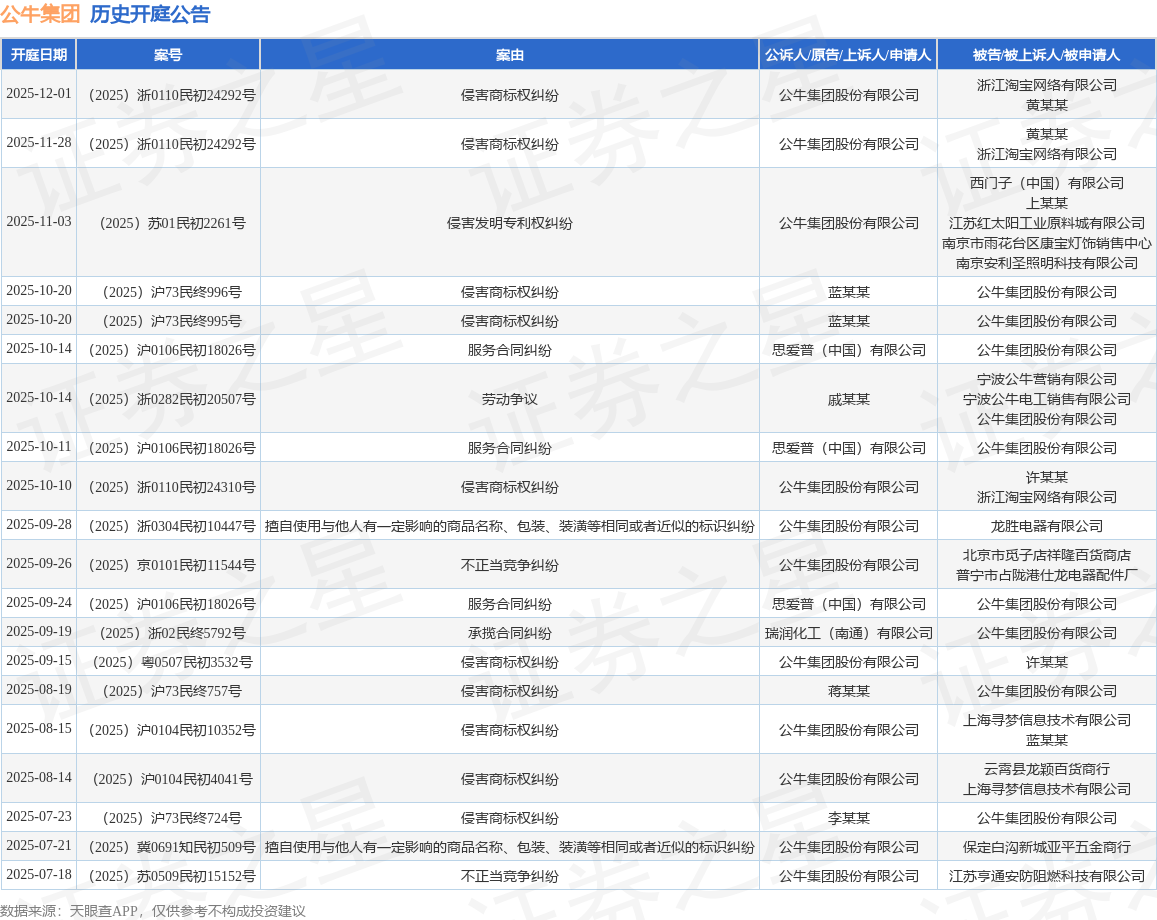This screenshot has width=1157, height=920.
Task: Click the 案由 column header
Action: tap(509, 55)
